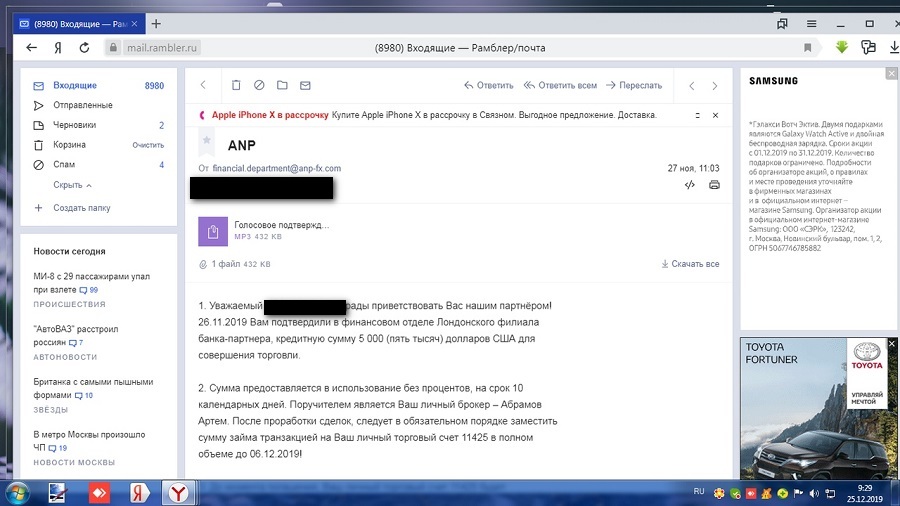Click the lock icon in the address bar
The height and width of the screenshot is (506, 900).
113,48
